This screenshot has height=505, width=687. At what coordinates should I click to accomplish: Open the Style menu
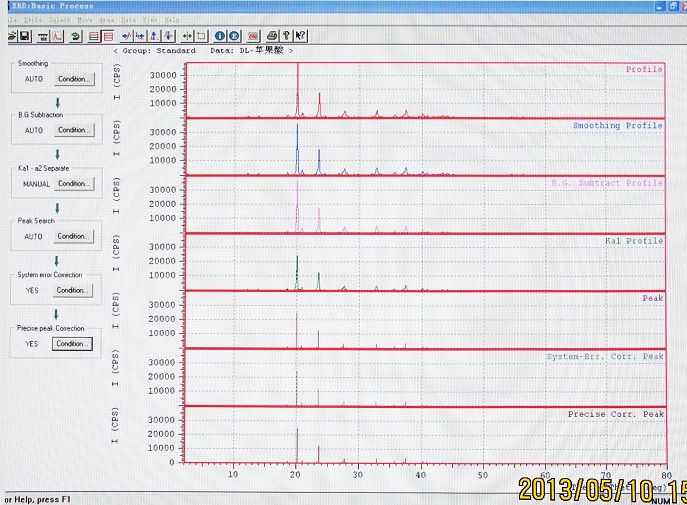(33, 19)
